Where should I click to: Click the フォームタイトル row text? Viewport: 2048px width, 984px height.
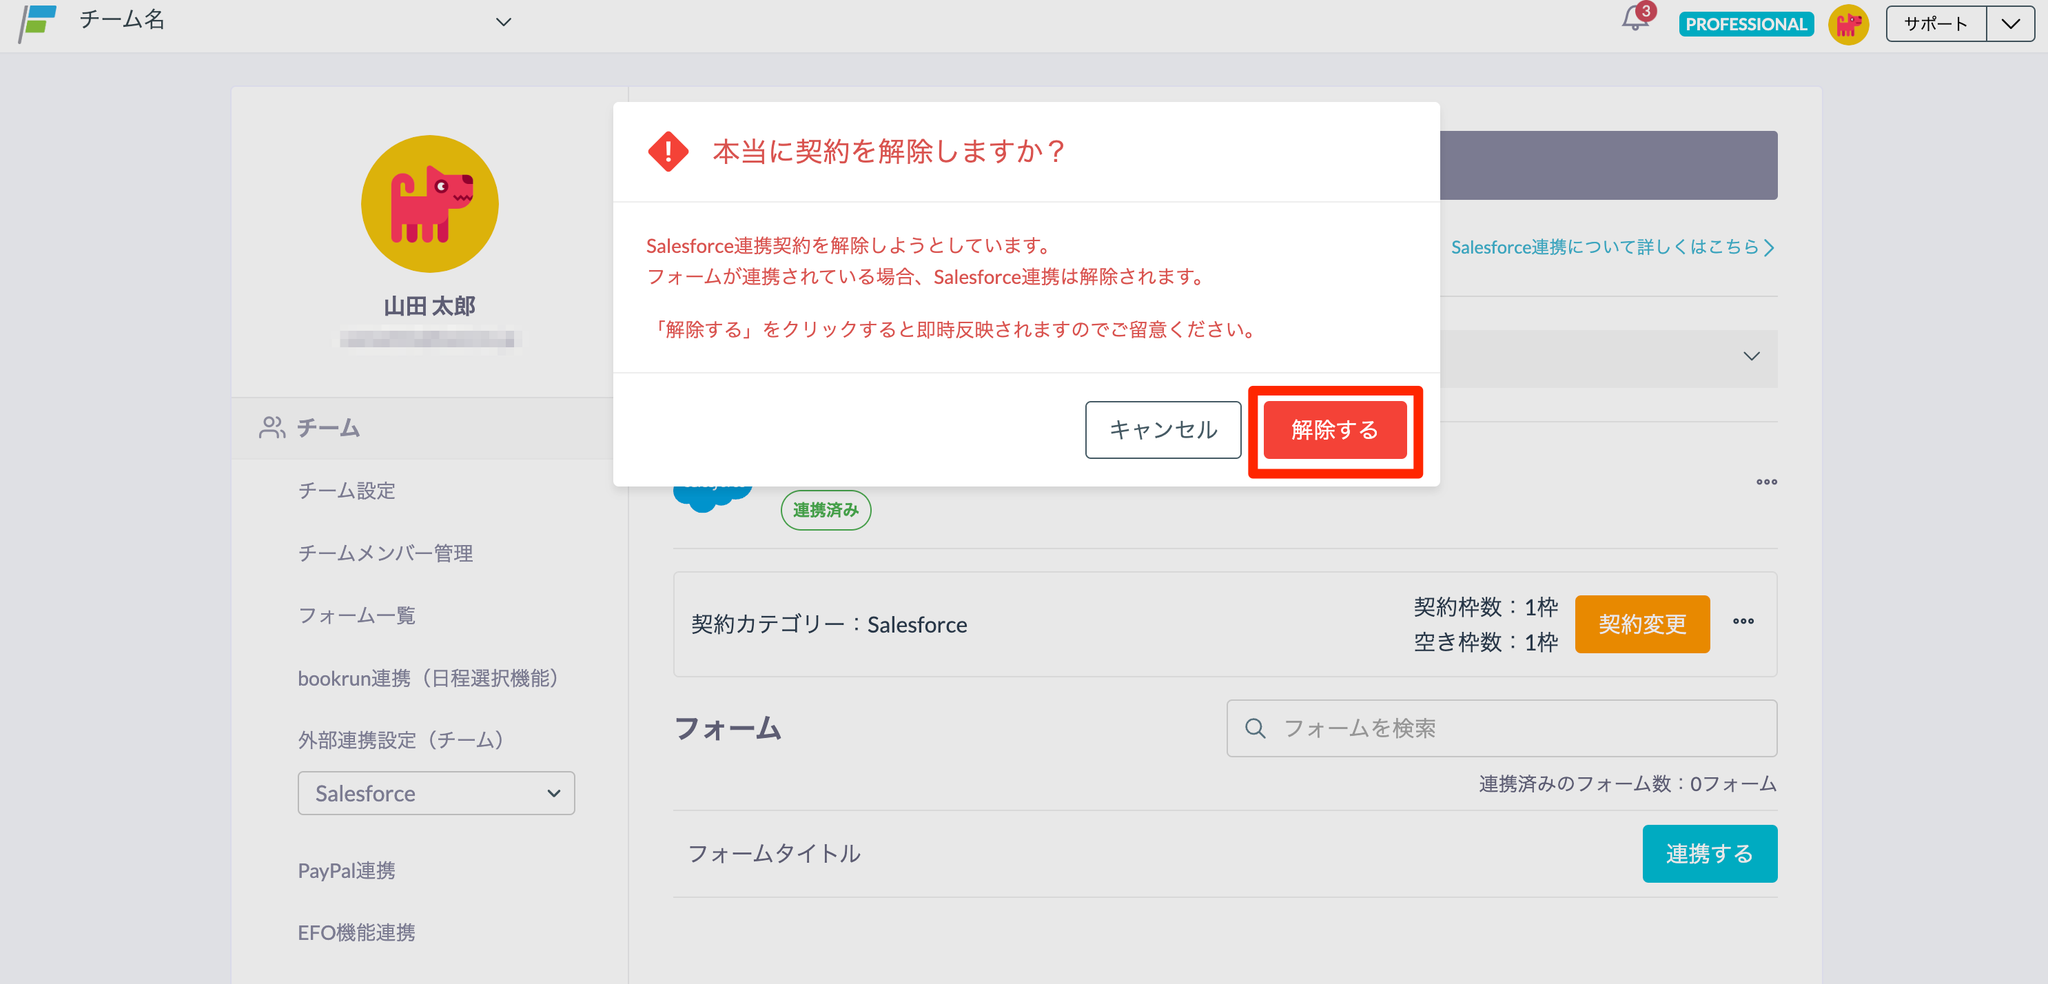pos(774,854)
